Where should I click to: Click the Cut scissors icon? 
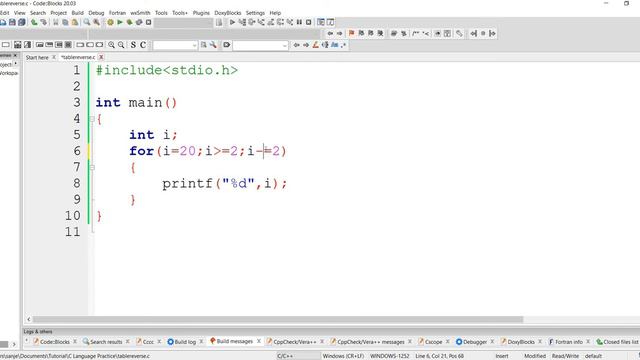56,22
